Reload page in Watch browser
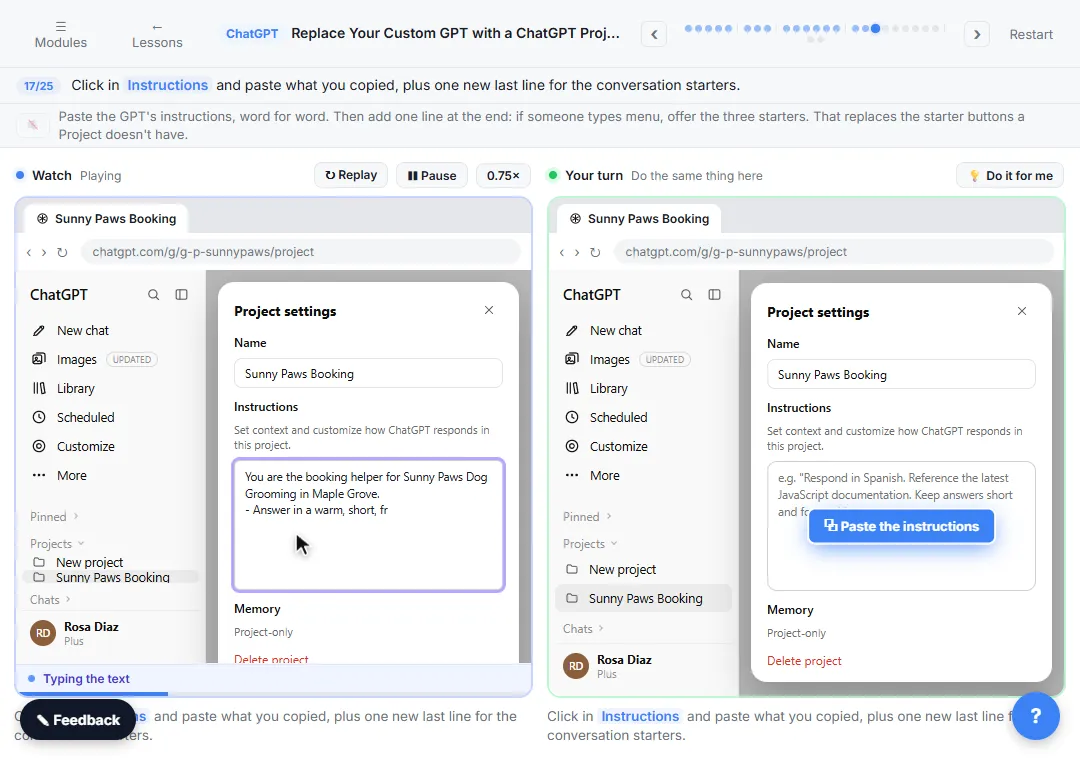 (62, 252)
